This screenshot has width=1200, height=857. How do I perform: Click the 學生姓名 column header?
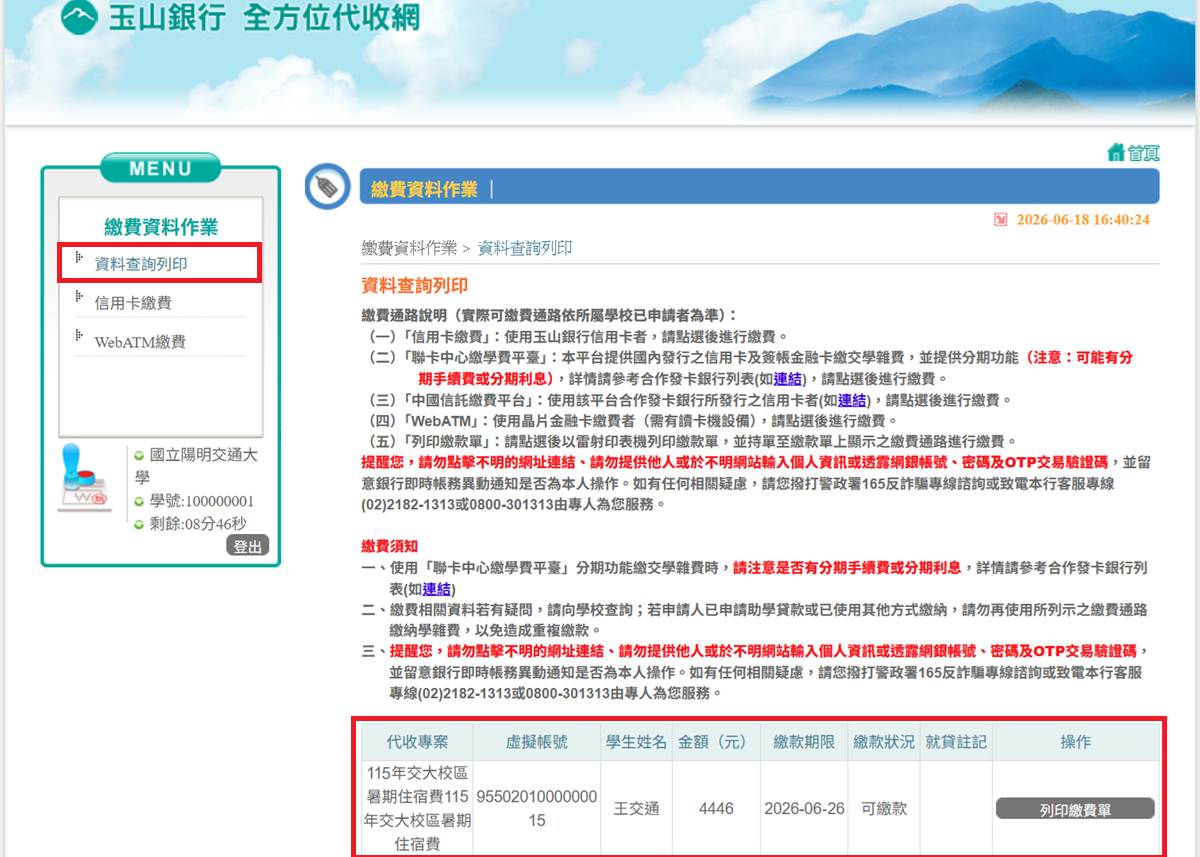(636, 742)
